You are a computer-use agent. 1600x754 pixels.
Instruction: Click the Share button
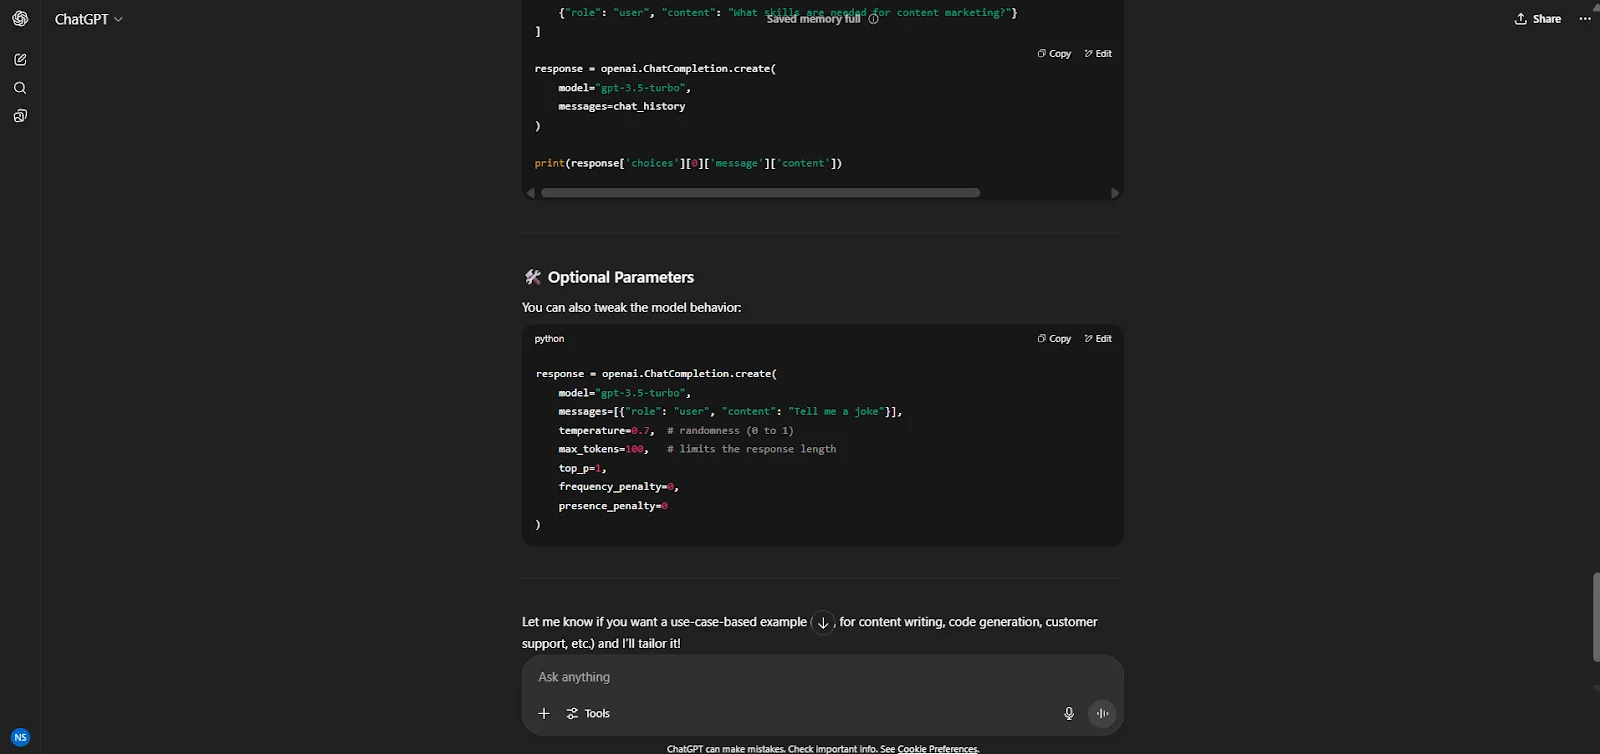(x=1538, y=19)
